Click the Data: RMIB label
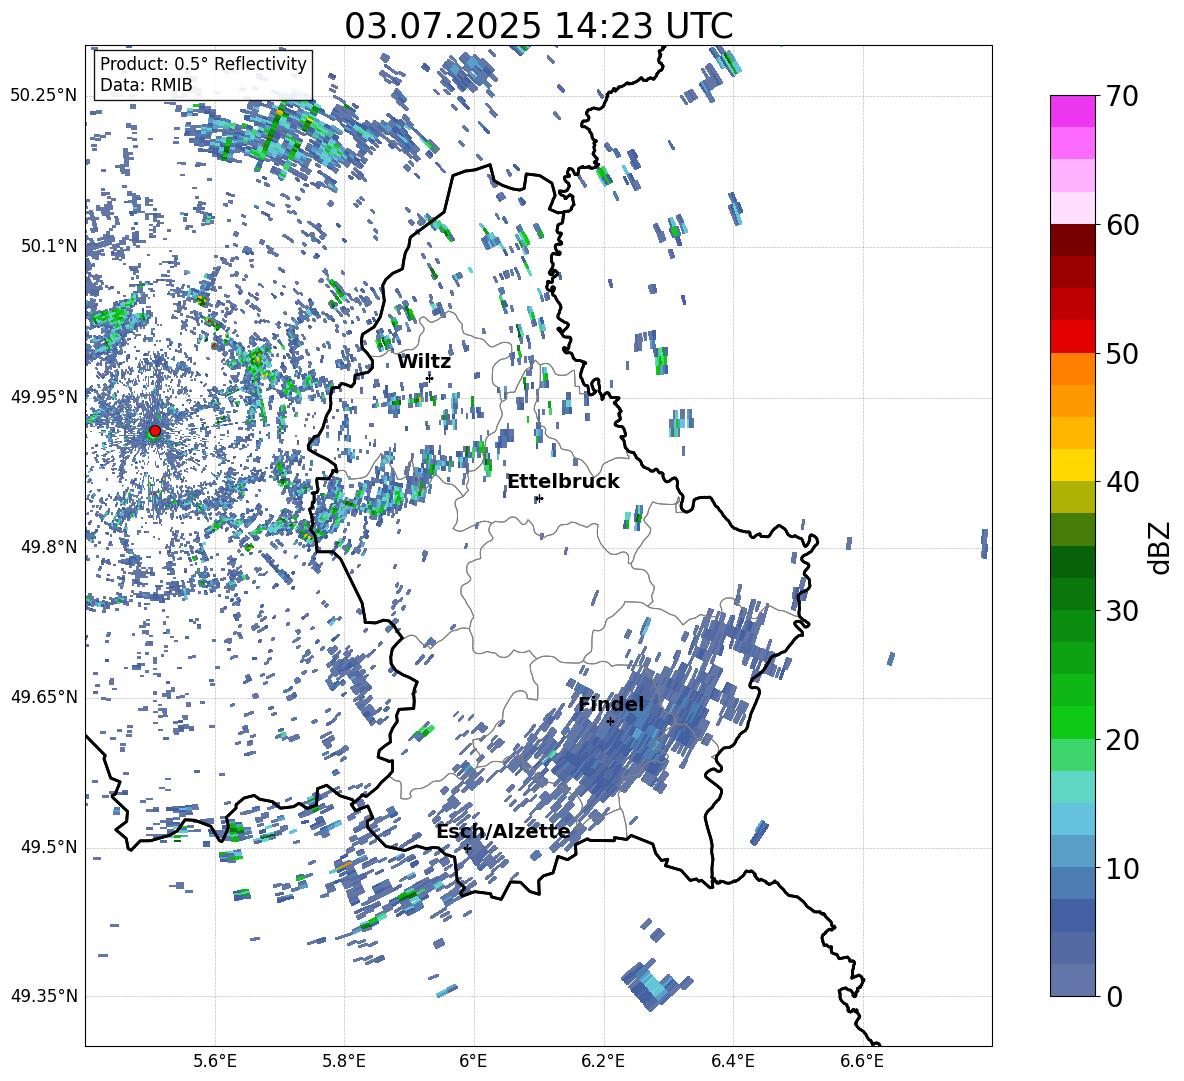This screenshot has height=1081, width=1184. coord(146,85)
